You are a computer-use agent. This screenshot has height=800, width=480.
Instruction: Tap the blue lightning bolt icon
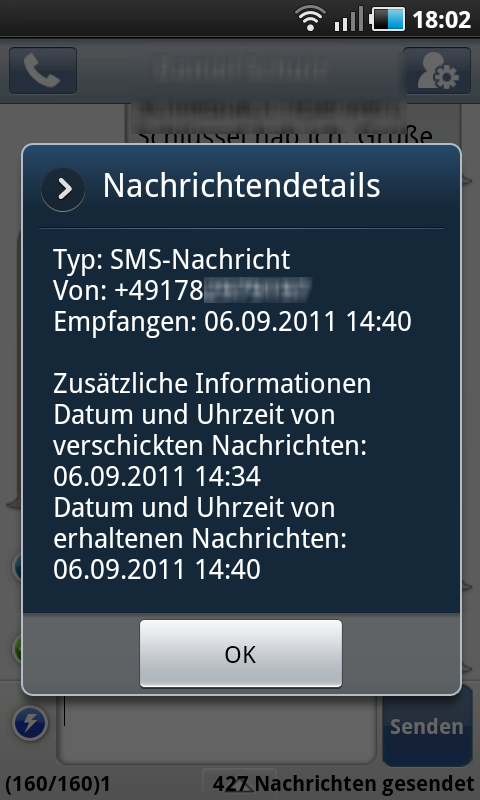[30, 723]
